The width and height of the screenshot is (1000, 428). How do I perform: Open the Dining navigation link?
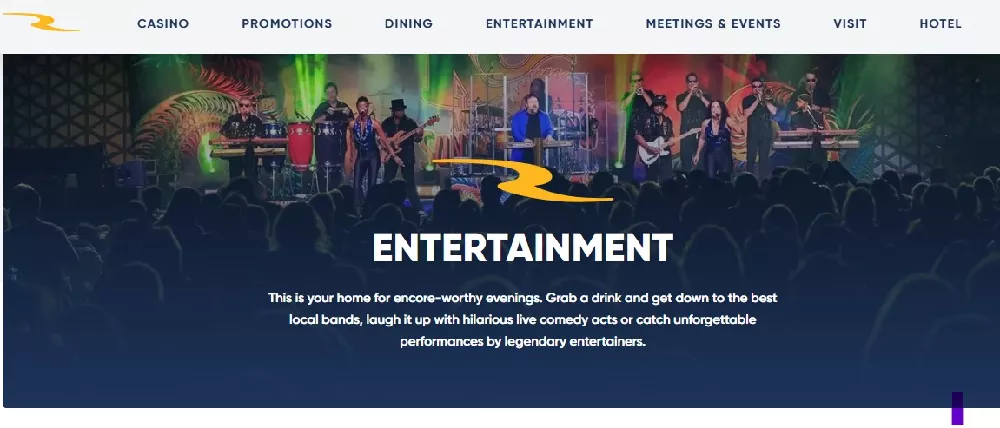[409, 24]
